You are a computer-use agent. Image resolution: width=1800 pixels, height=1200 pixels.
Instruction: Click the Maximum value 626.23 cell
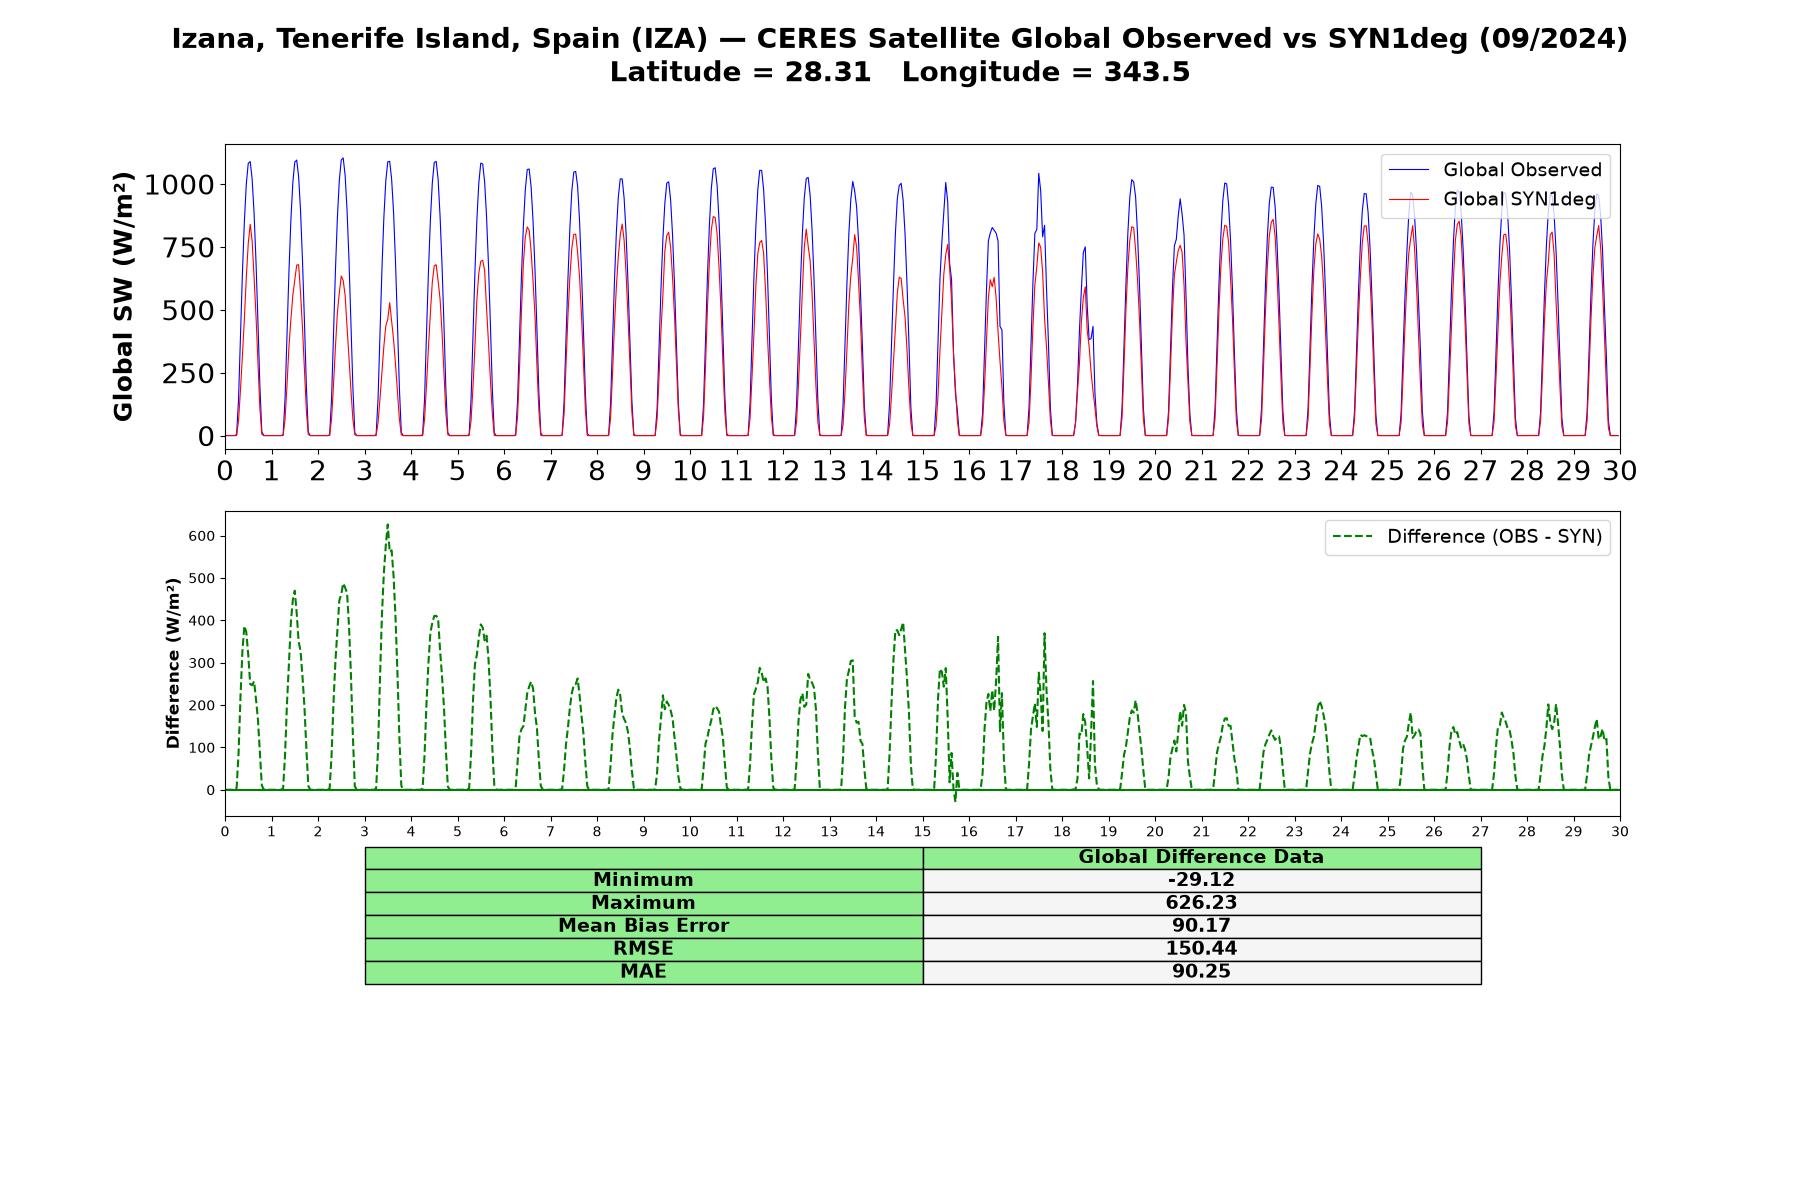[x=1202, y=903]
